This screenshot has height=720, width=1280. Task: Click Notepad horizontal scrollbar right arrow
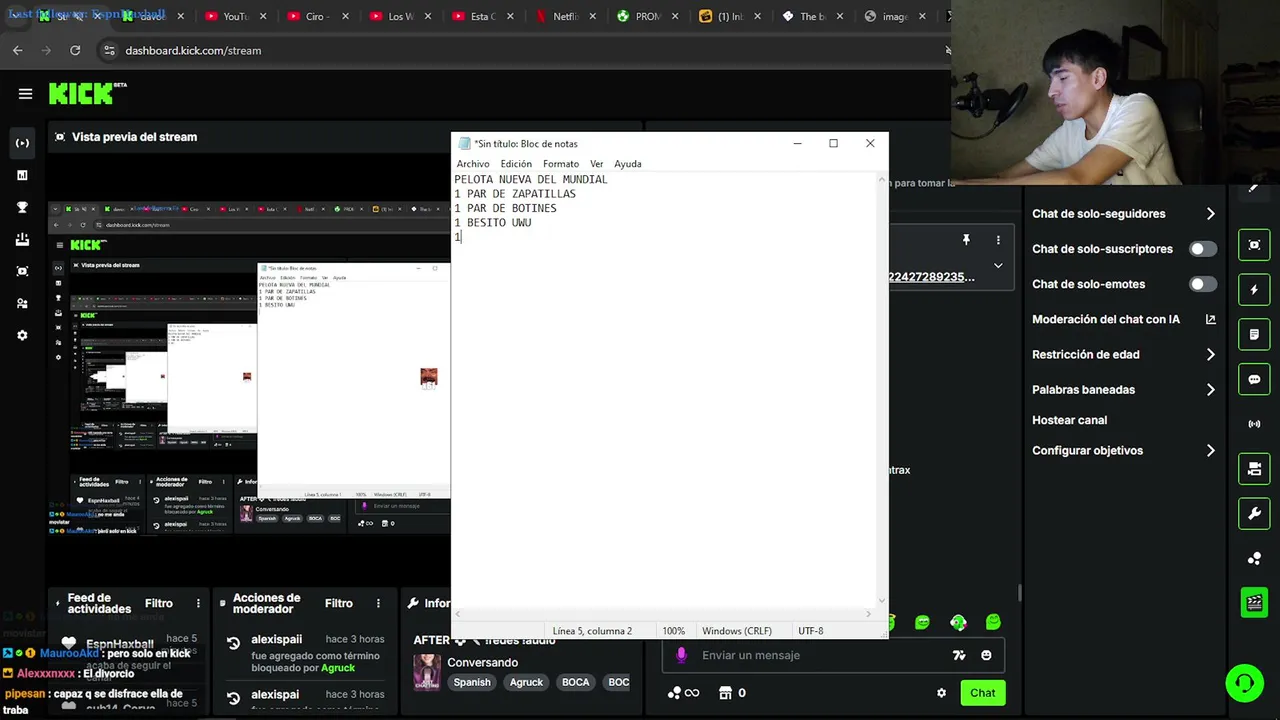868,614
